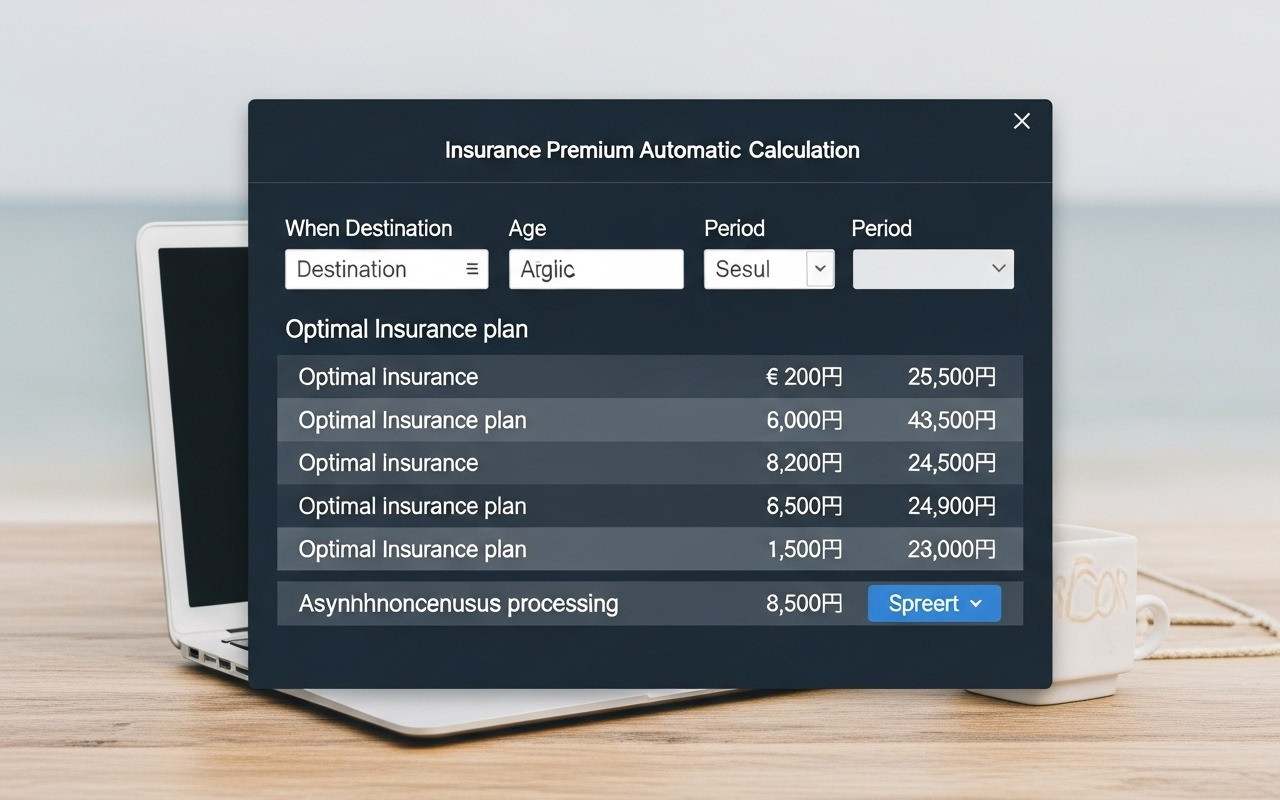
Task: Select the Optimal Insurance row priced 8,200円
Action: [388, 463]
